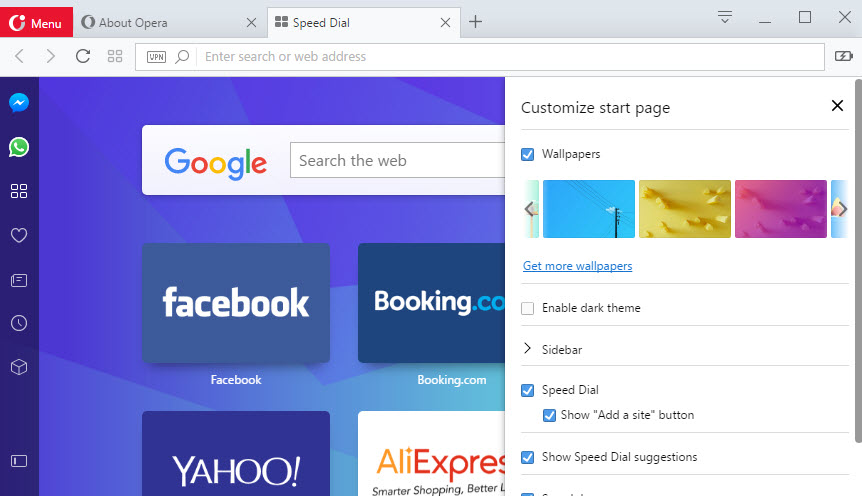Uncheck Show "Add a site" button
Screen dimensions: 862x496
(x=549, y=415)
